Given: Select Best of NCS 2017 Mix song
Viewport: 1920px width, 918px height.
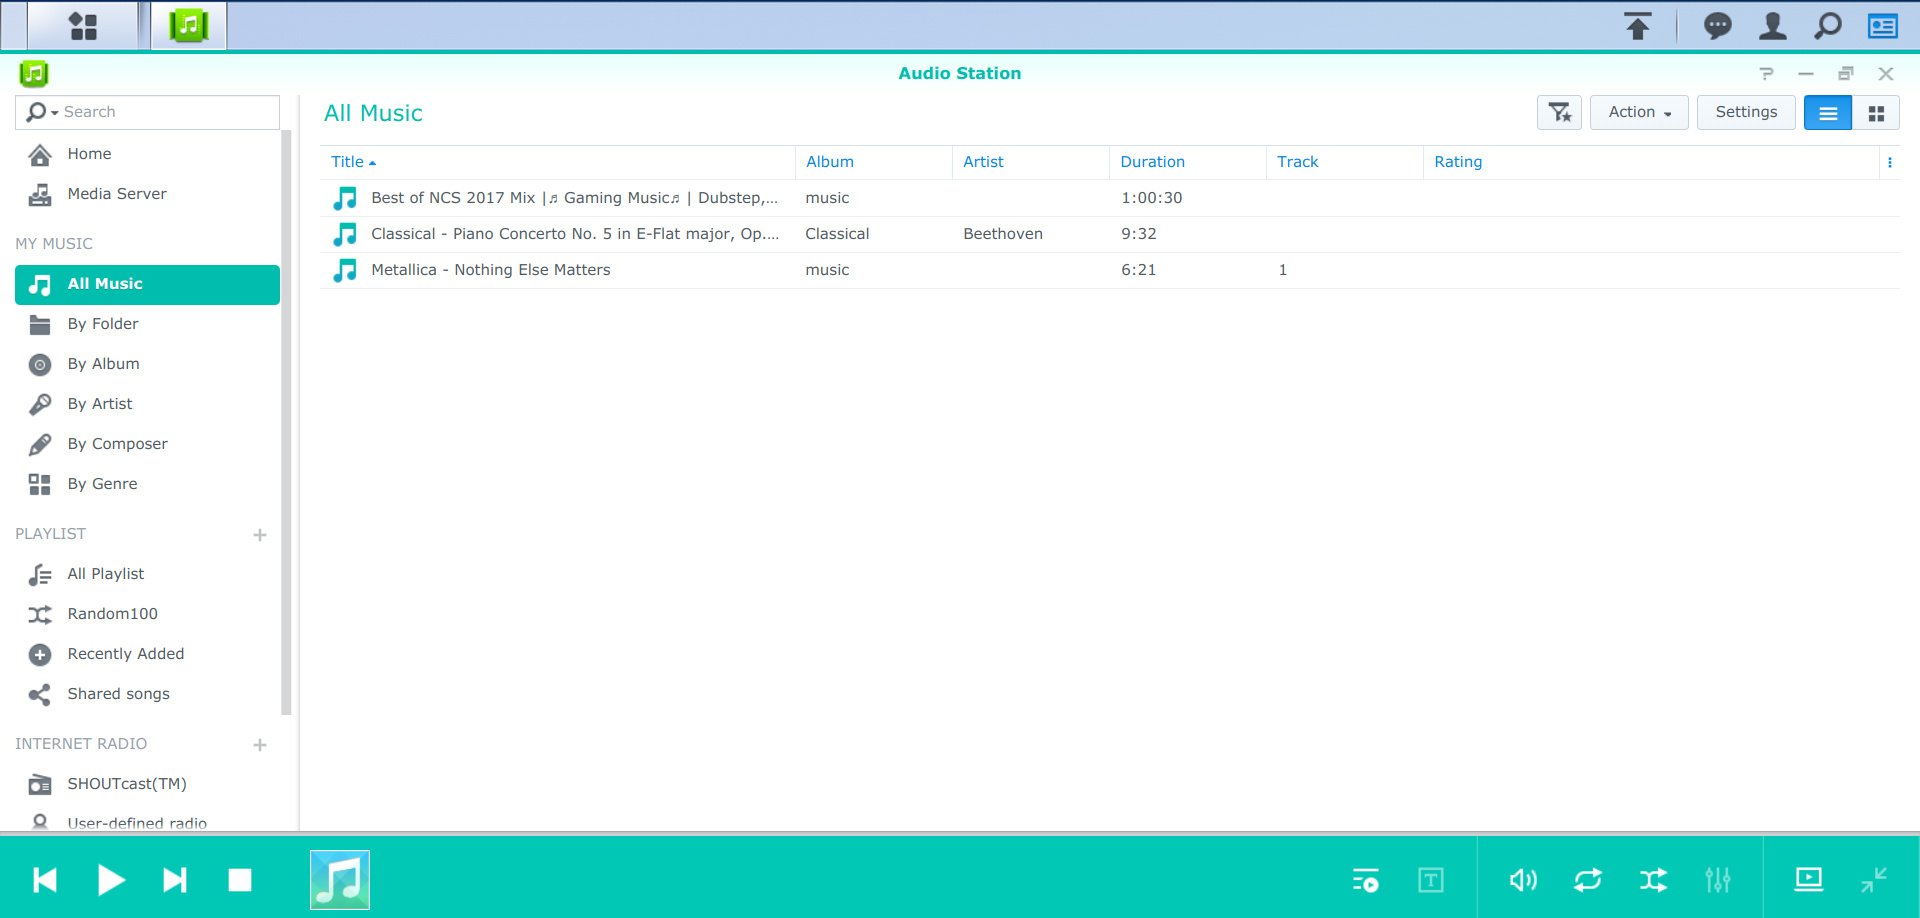Looking at the screenshot, I should coord(1110,198).
